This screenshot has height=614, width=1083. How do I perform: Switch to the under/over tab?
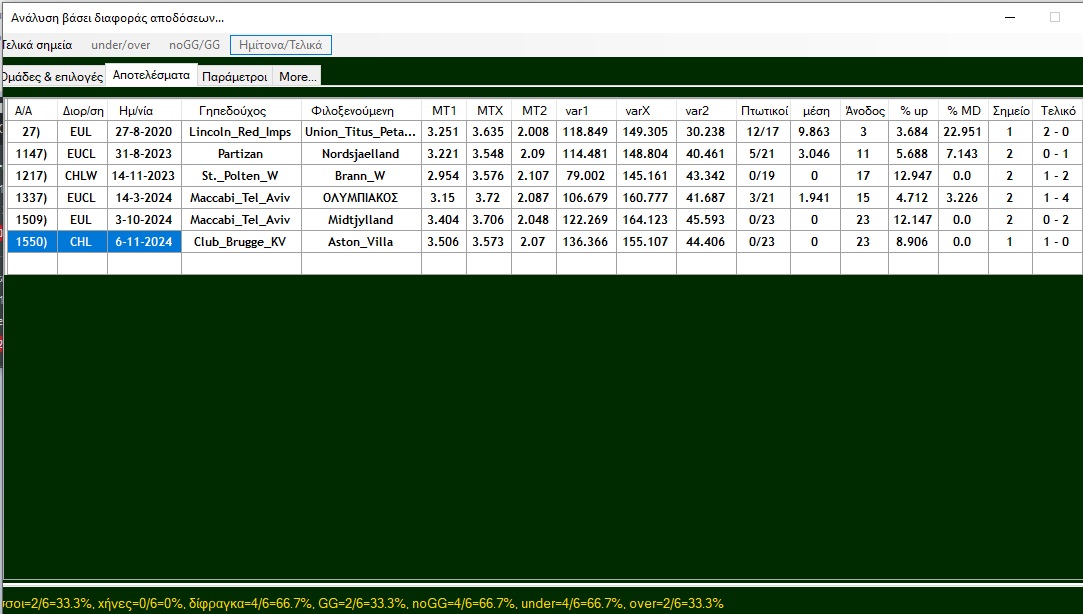[x=120, y=45]
